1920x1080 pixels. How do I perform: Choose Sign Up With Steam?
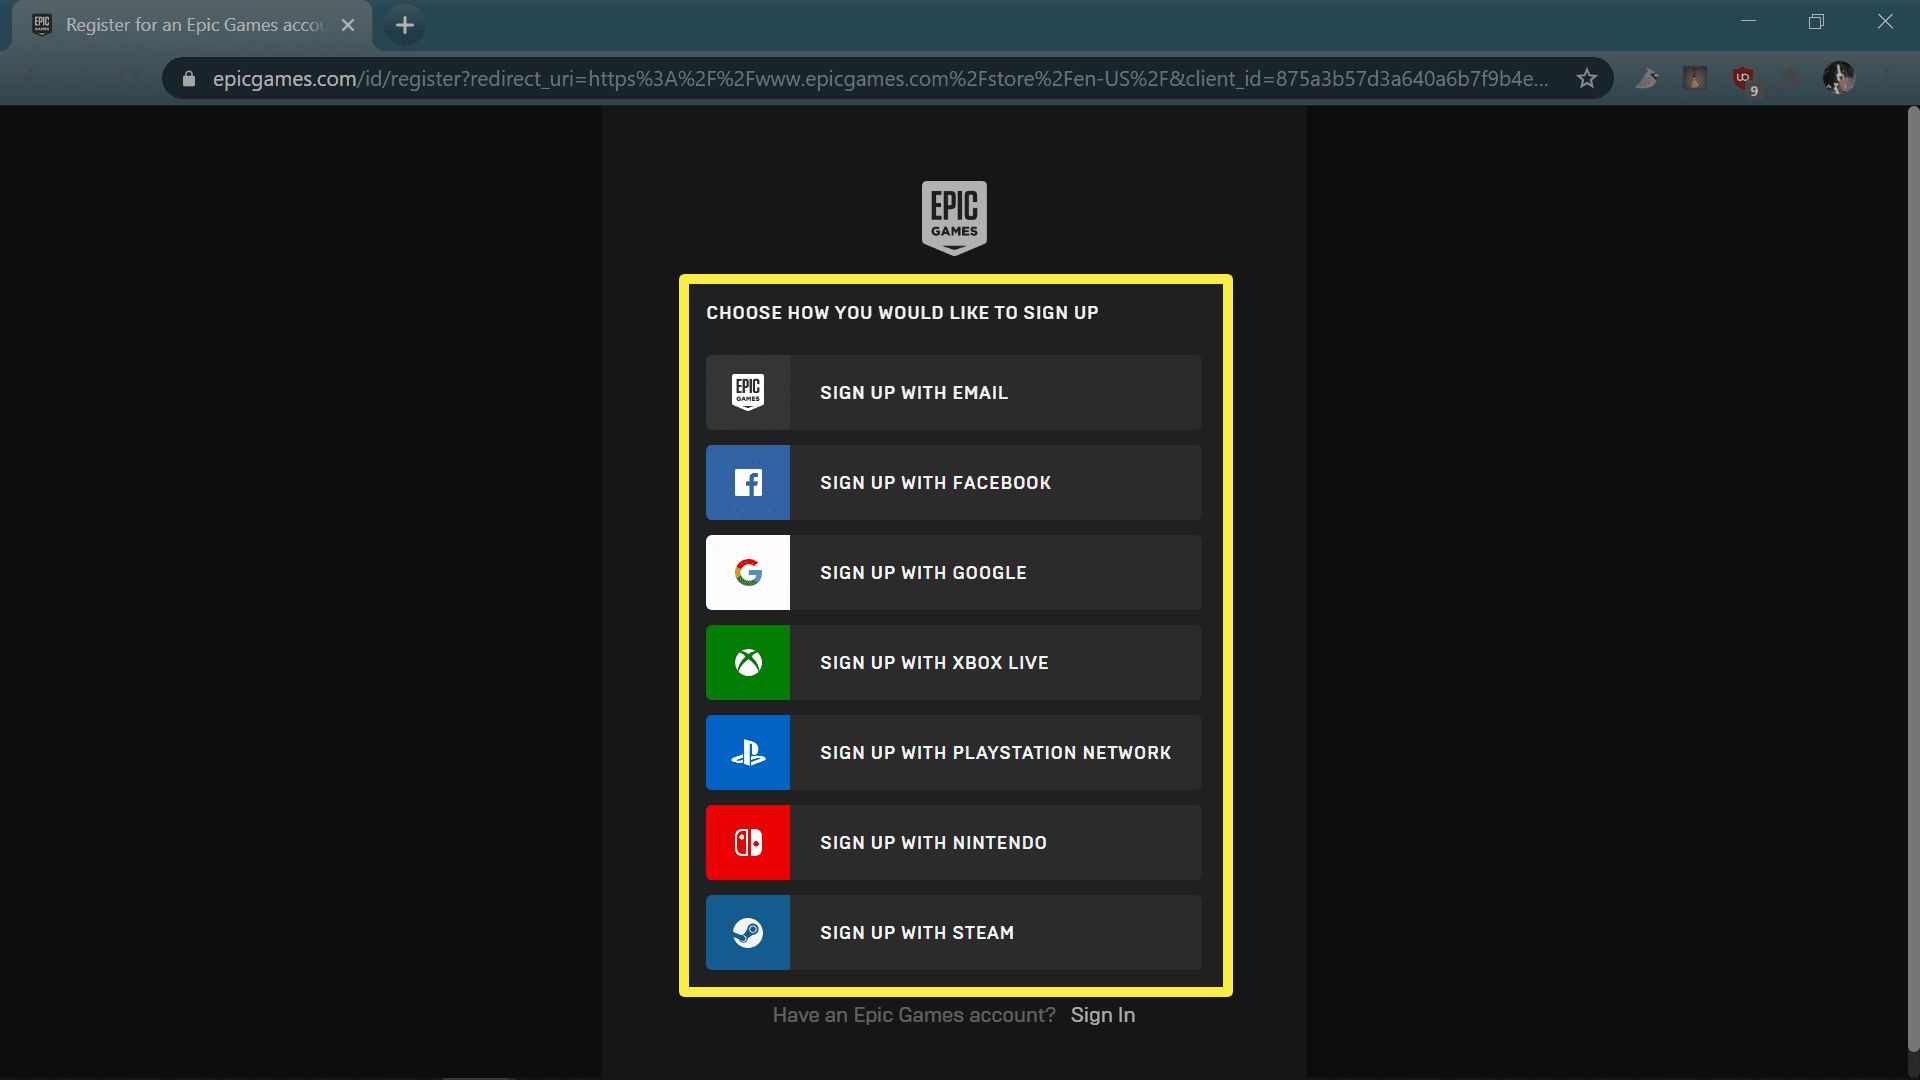(954, 933)
